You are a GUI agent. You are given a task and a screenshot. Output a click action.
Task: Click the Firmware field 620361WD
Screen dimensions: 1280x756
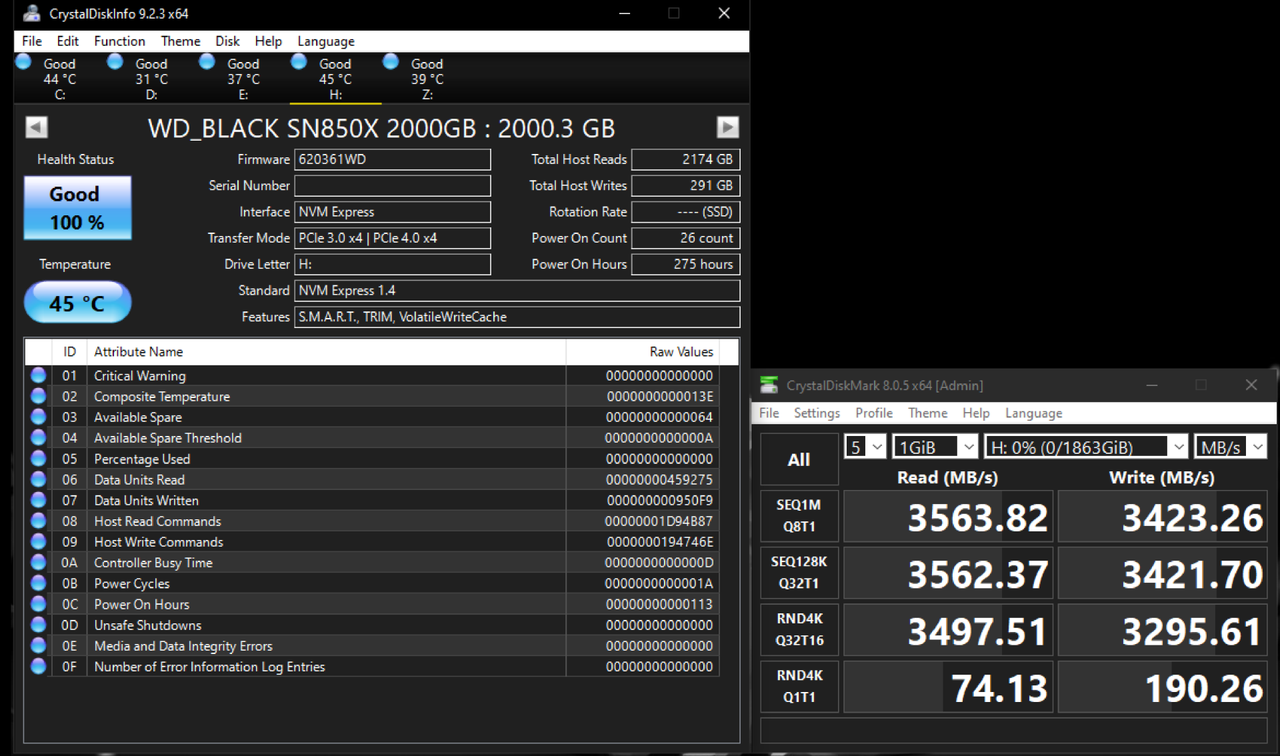393,159
